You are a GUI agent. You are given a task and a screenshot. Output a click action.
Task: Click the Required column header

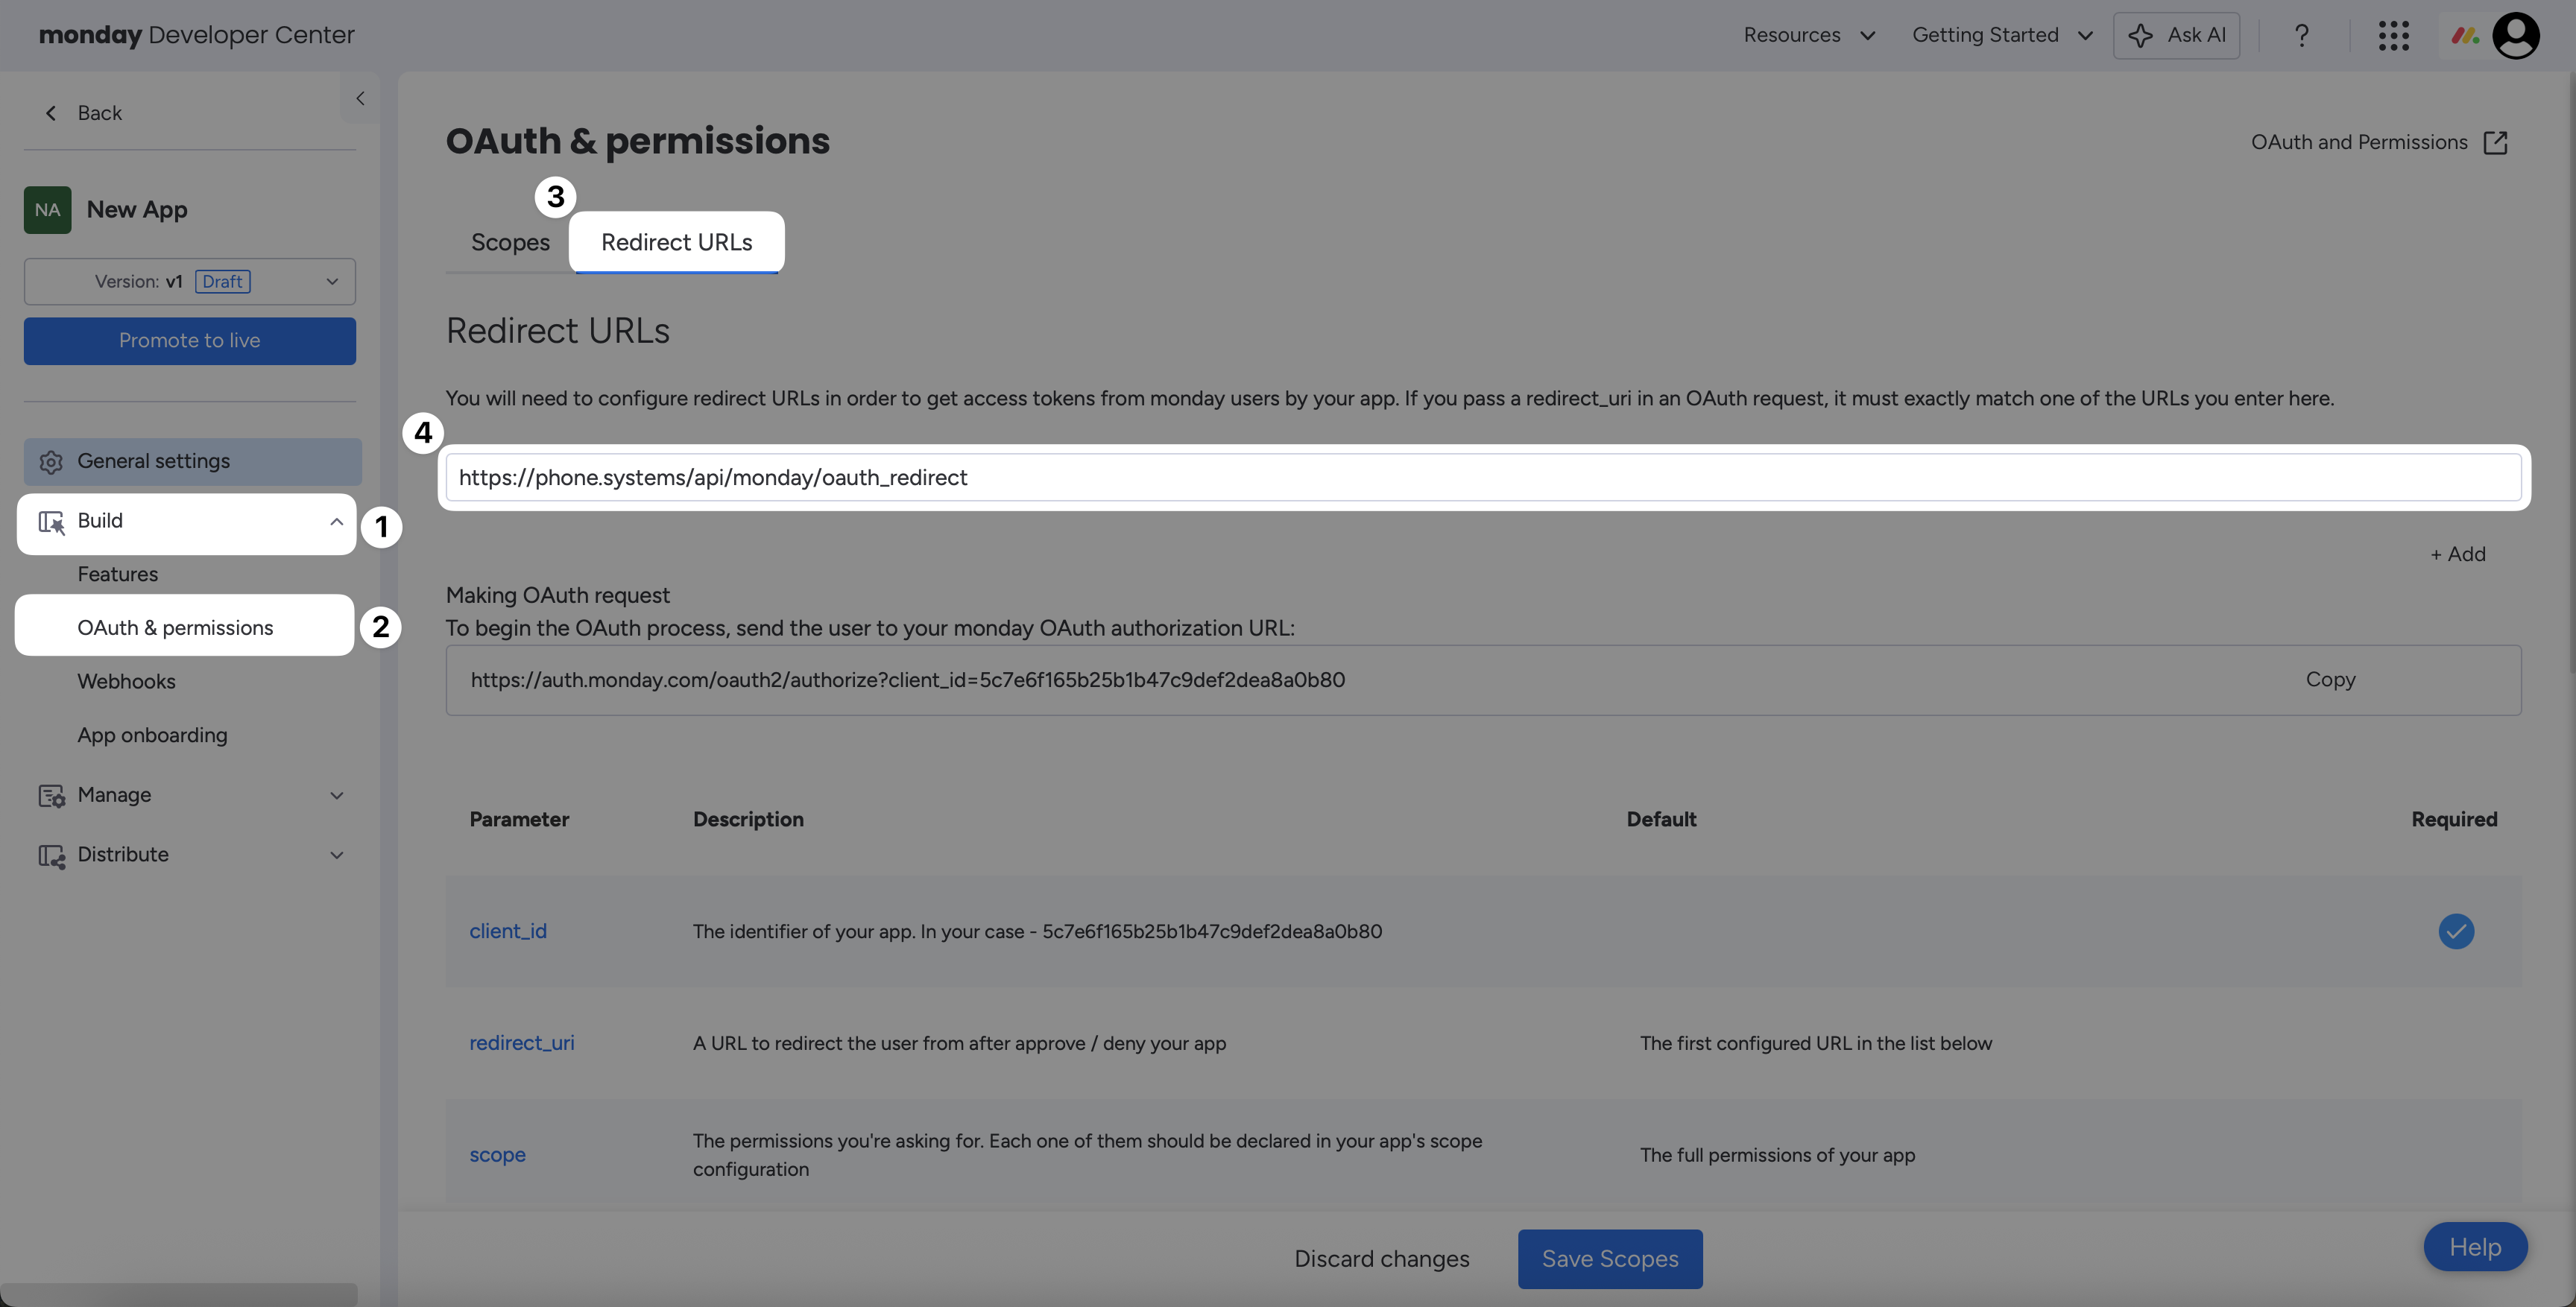[2454, 820]
